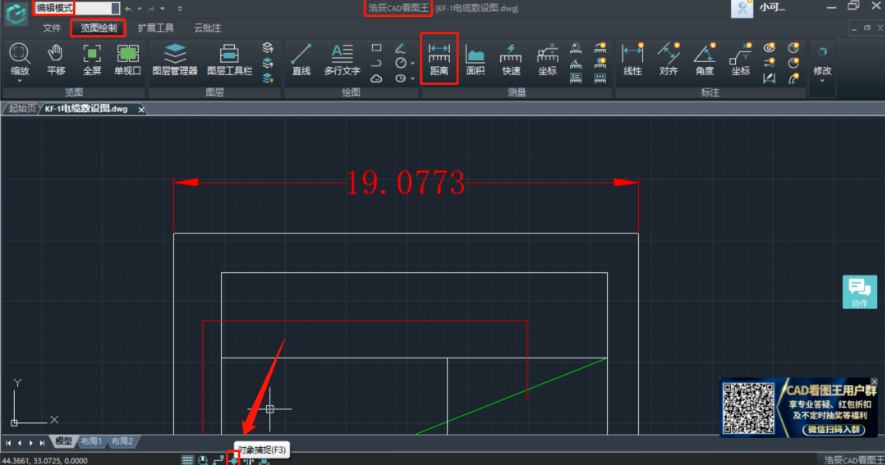The width and height of the screenshot is (885, 465).
Task: Toggle the magnifier-style status bar button
Action: tap(203, 460)
